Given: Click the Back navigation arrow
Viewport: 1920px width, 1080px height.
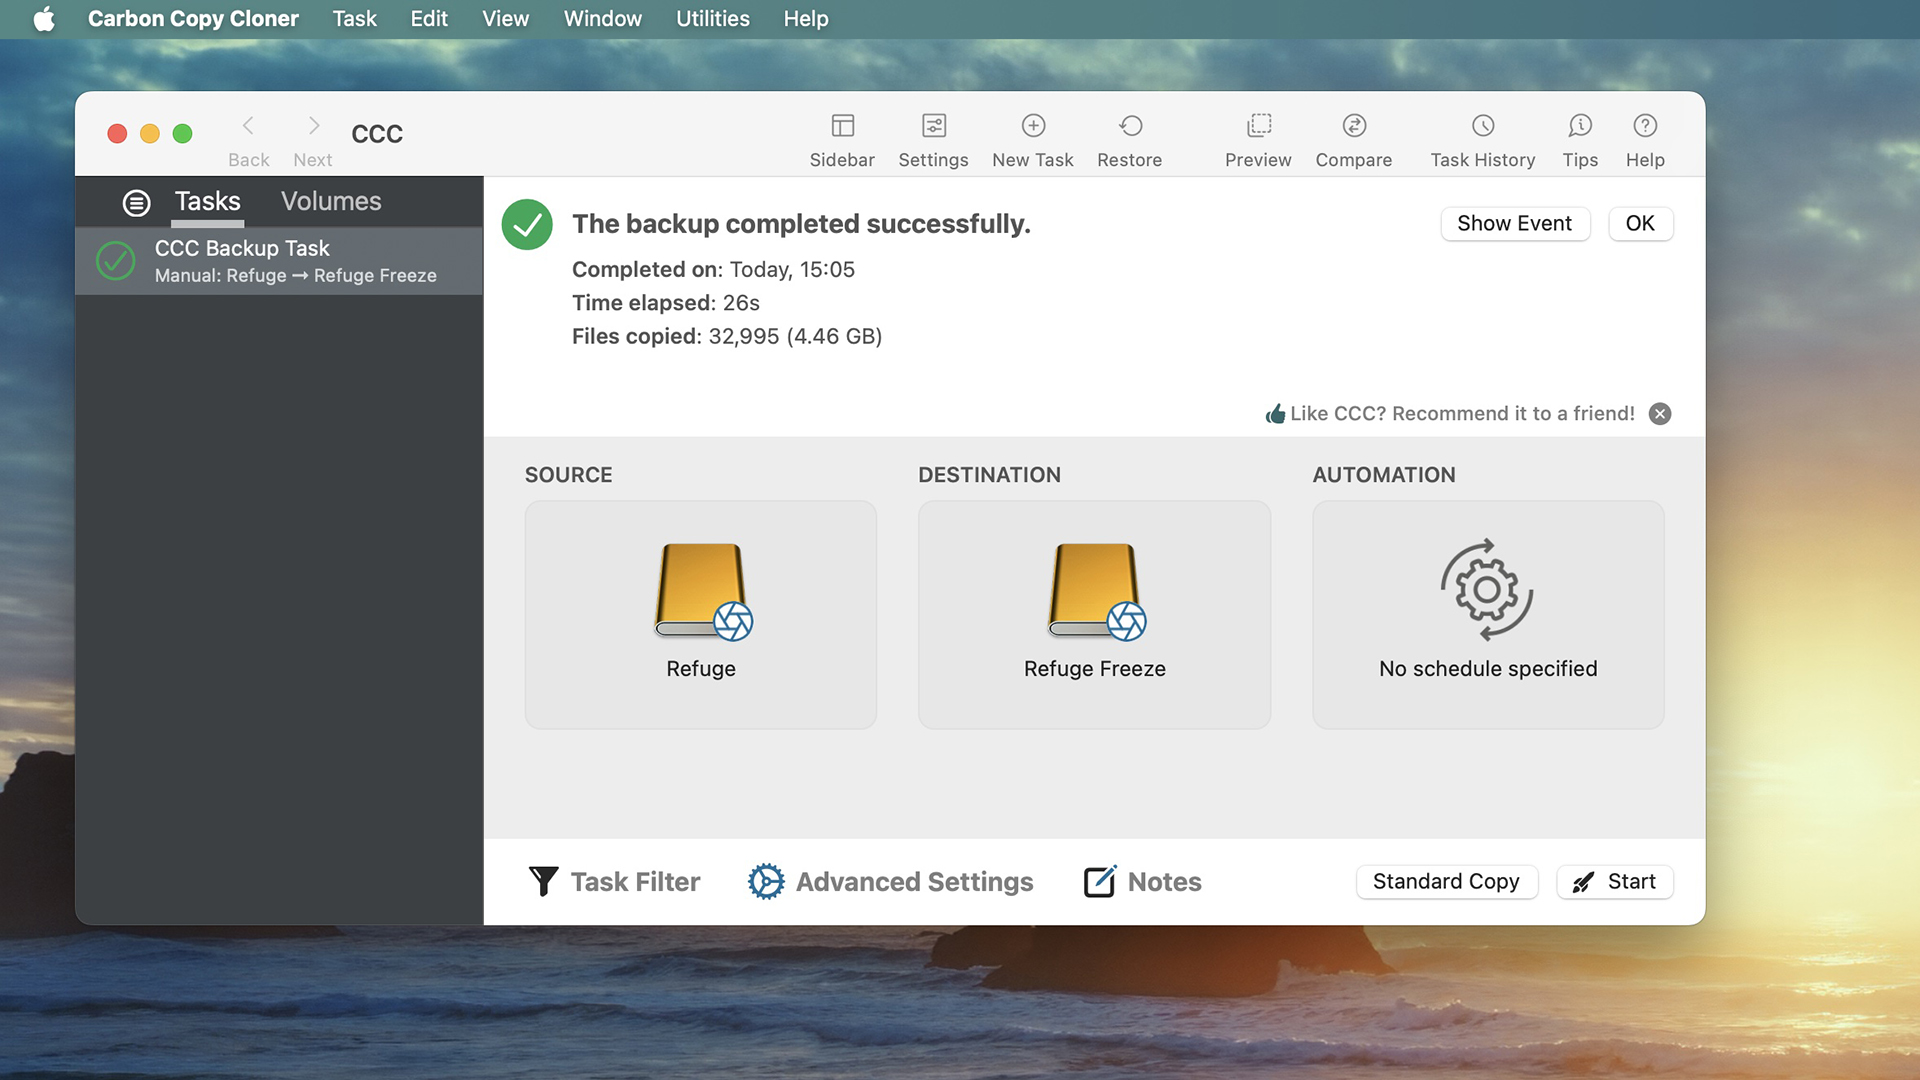Looking at the screenshot, I should pyautogui.click(x=248, y=126).
